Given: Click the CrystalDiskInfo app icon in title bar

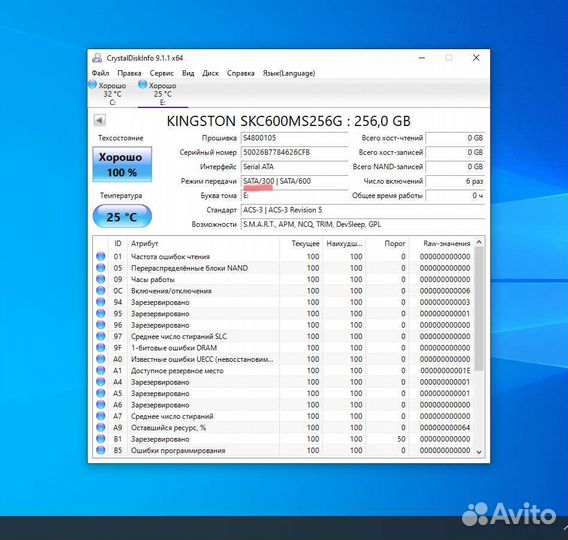Looking at the screenshot, I should (x=97, y=58).
